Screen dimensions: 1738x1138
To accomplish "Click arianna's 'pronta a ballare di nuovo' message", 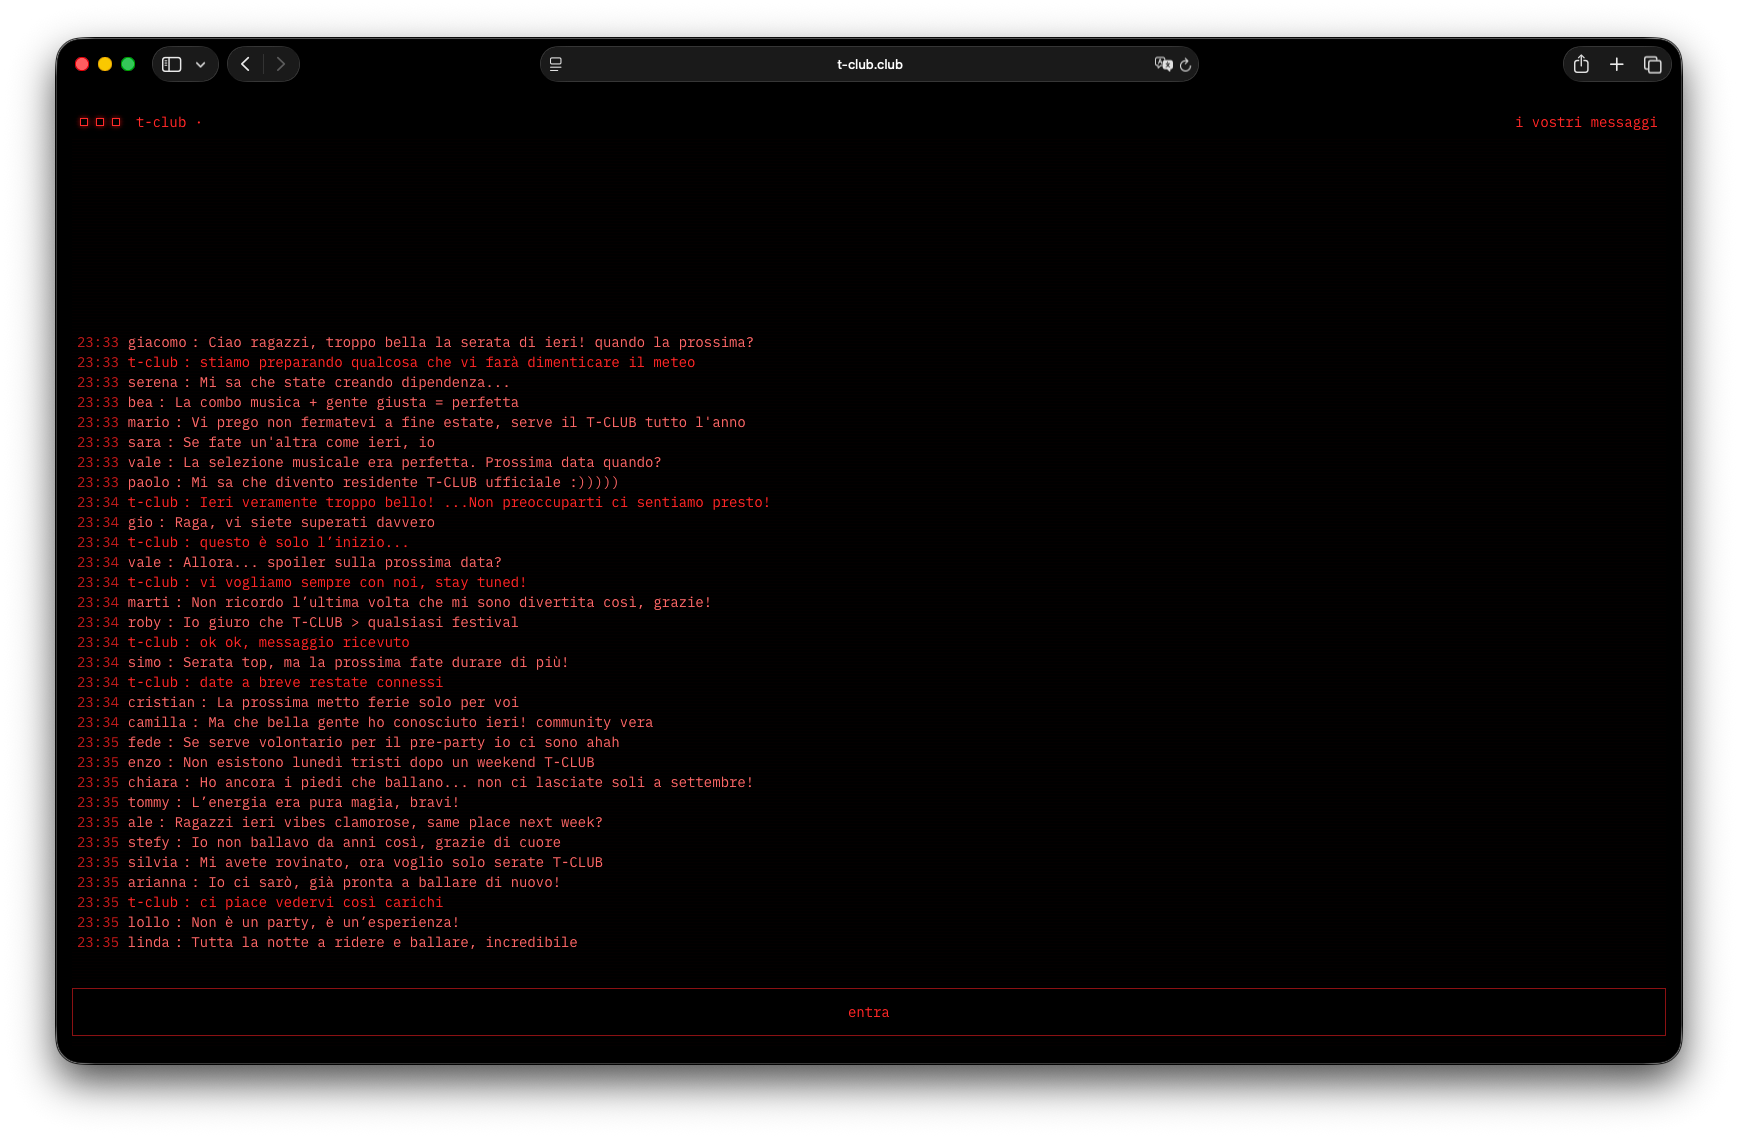I will coord(319,883).
